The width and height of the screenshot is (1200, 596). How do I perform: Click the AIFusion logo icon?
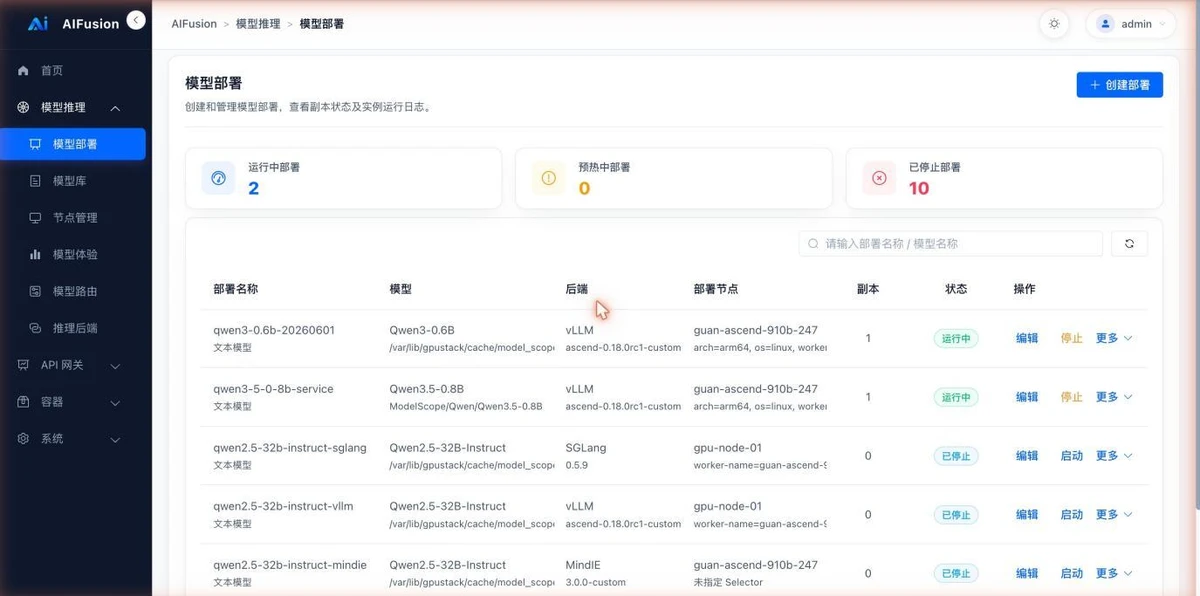[x=38, y=24]
